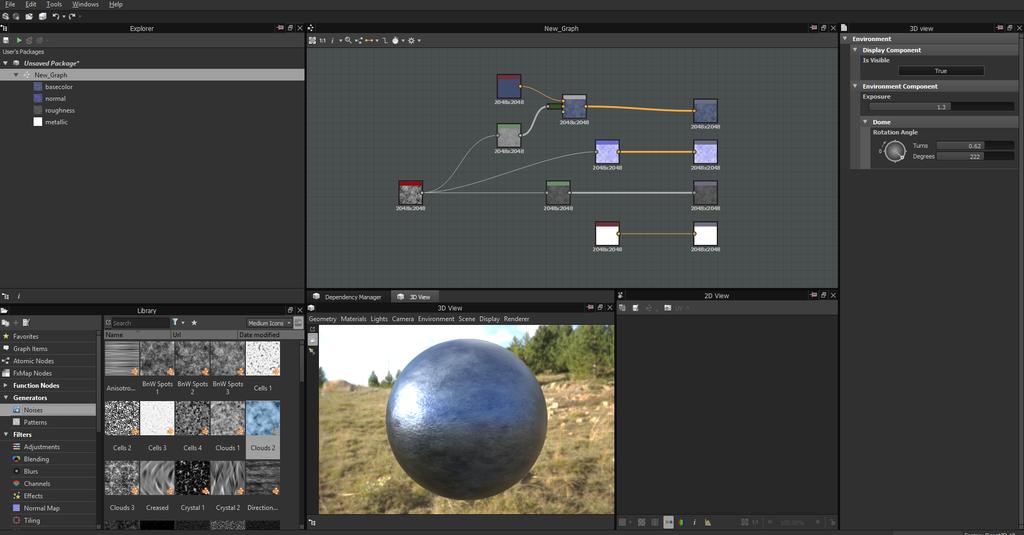1024x535 pixels.
Task: Open the Blending filter category
Action: (36, 459)
